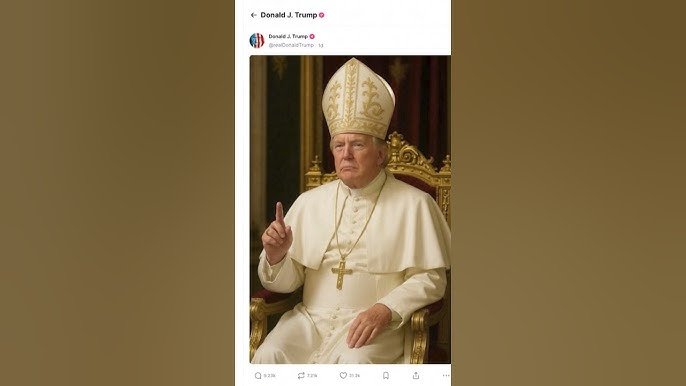View the like count number
The height and width of the screenshot is (386, 686).
(354, 375)
